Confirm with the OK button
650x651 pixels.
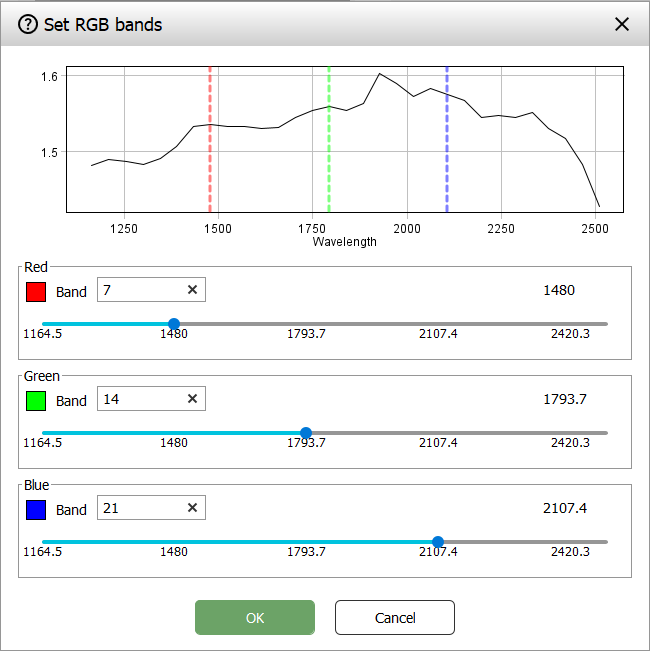(255, 618)
